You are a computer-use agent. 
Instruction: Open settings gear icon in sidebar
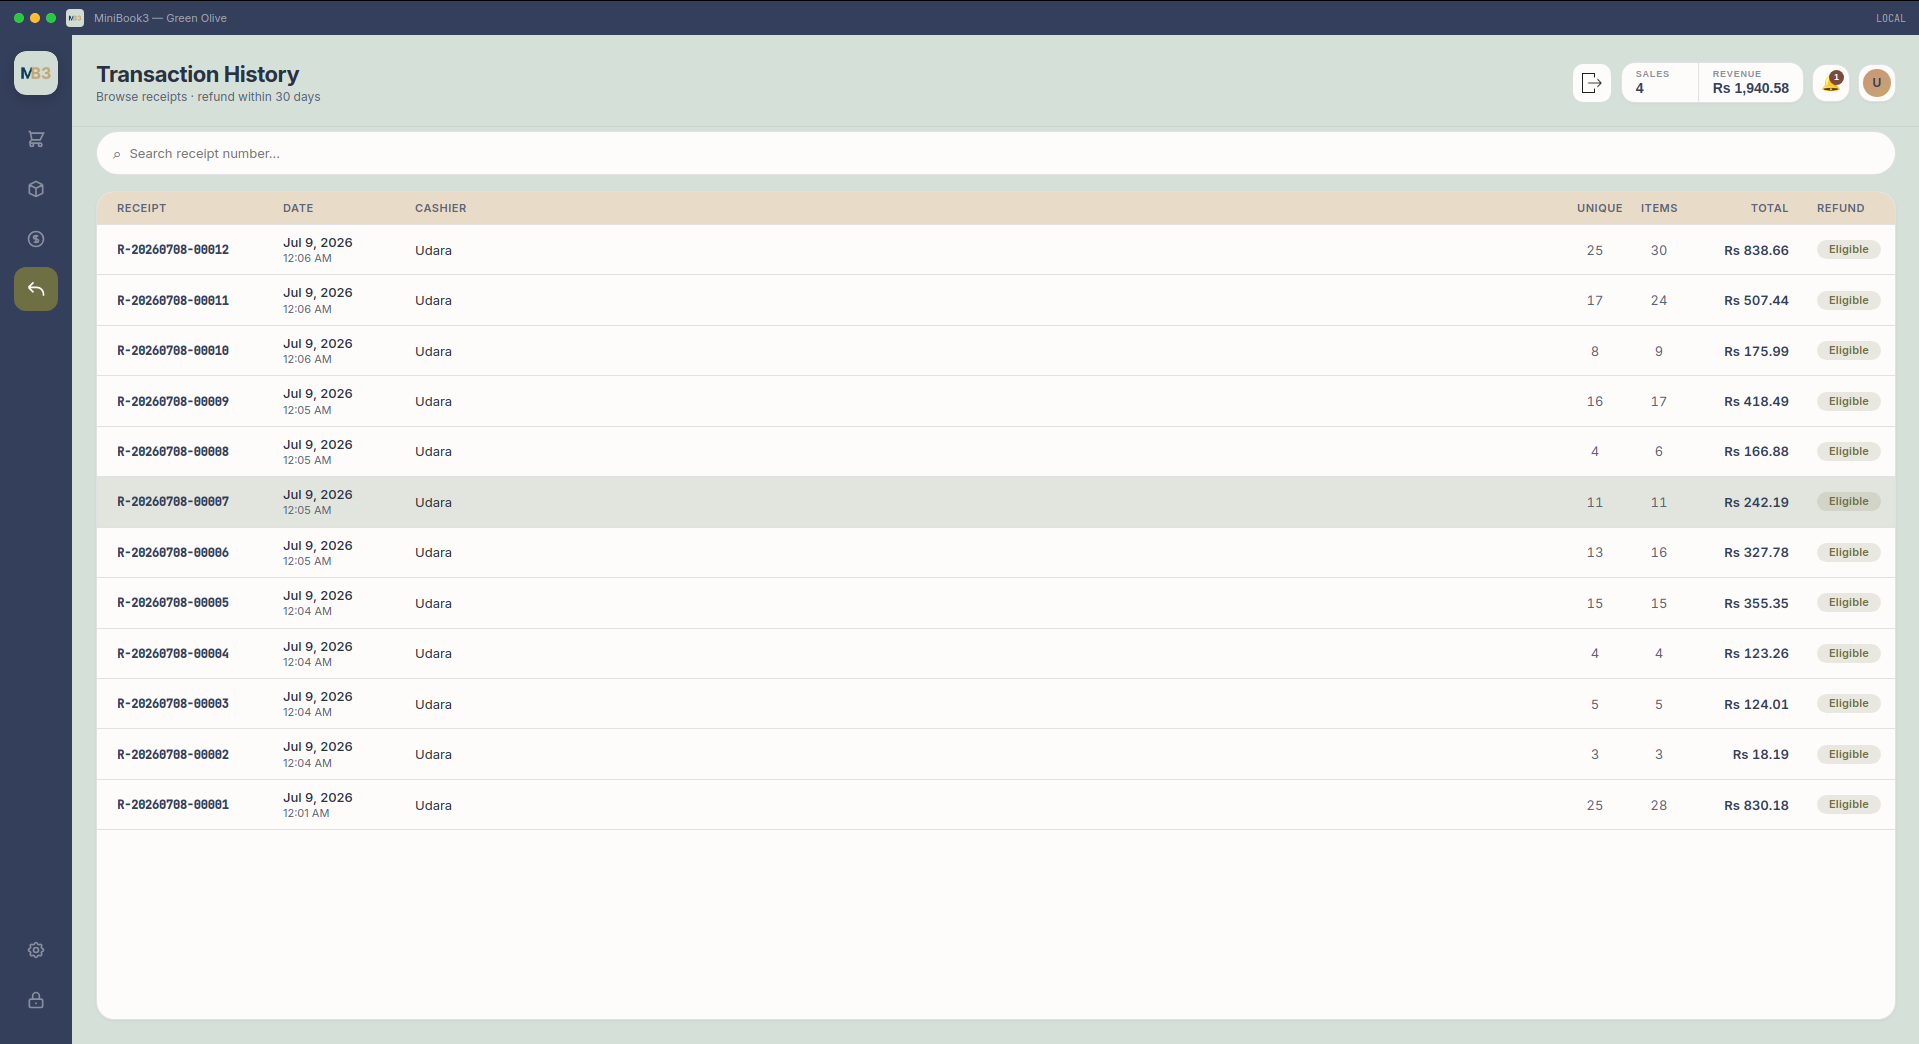36,950
